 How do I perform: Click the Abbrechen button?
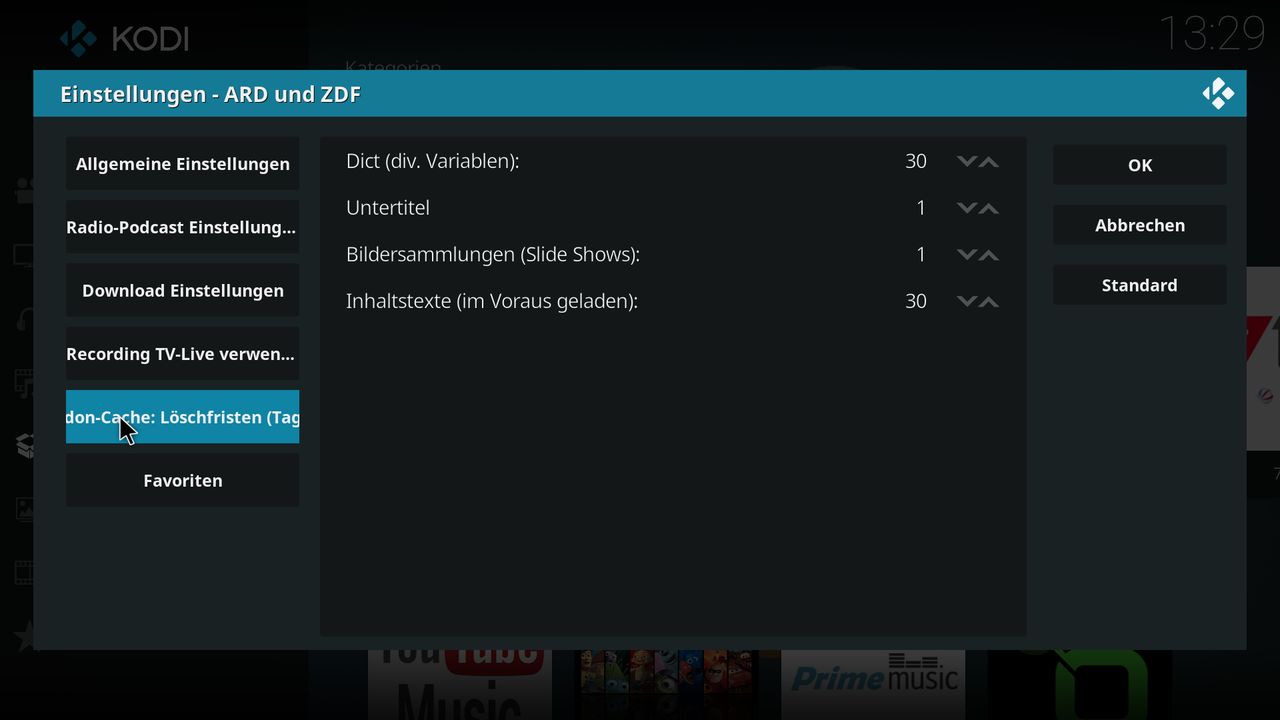1140,225
